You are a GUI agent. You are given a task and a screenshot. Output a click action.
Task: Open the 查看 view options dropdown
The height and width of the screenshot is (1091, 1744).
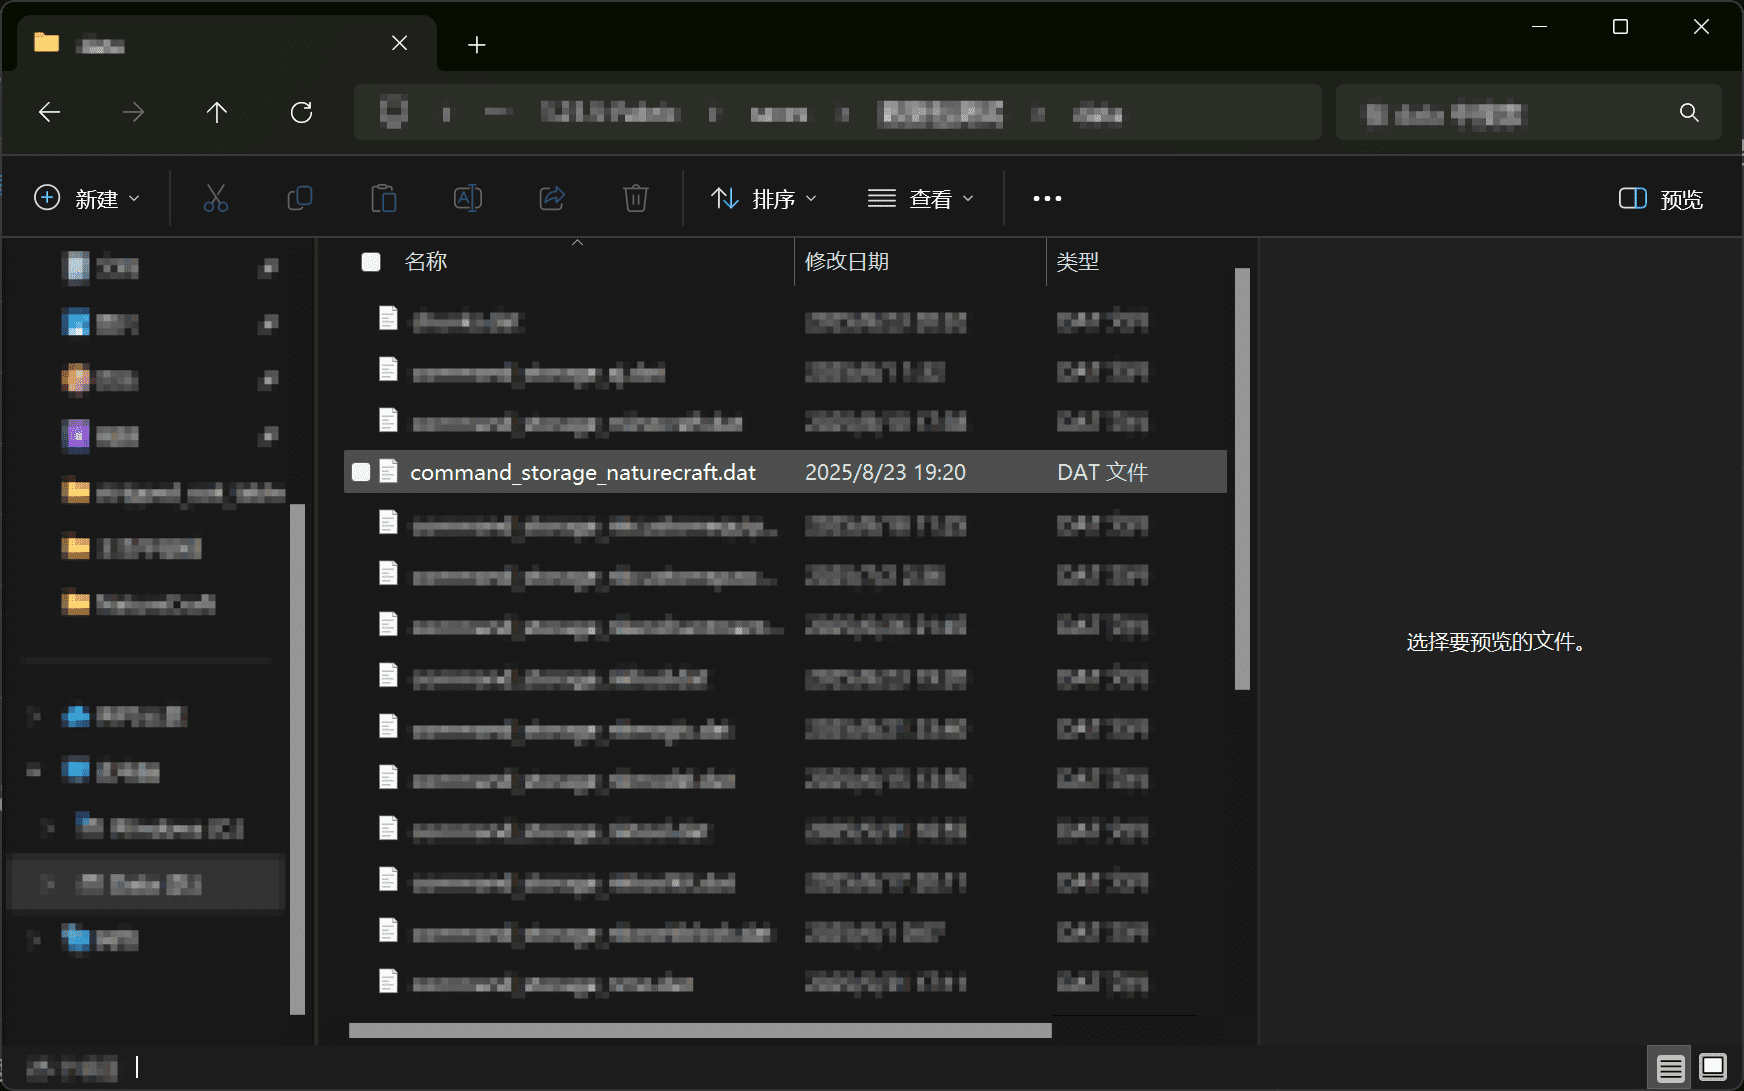point(920,199)
